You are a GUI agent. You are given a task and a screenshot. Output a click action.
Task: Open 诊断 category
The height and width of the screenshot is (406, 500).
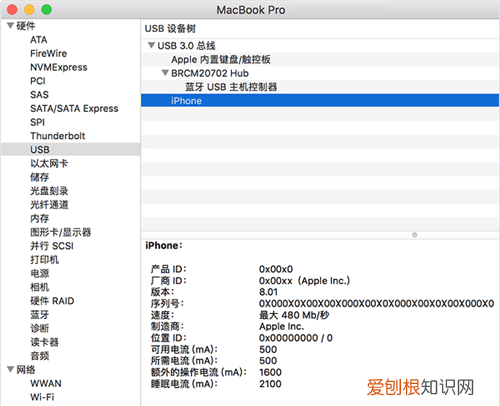39,328
